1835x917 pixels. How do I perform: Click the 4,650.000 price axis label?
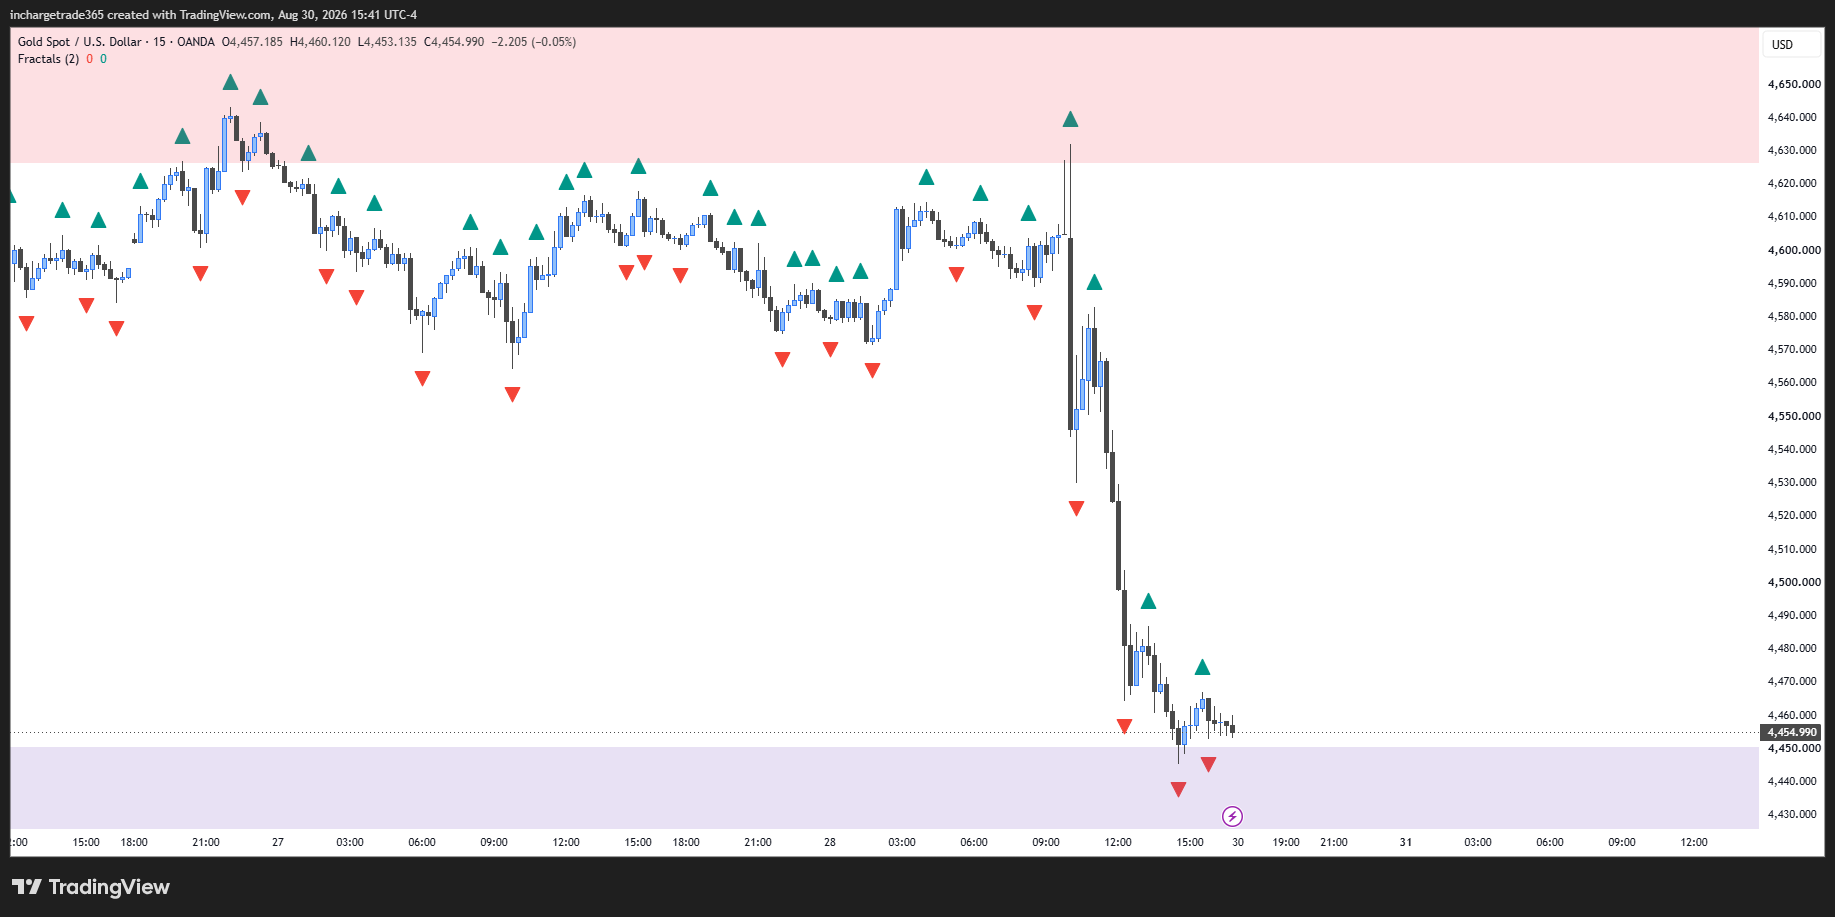1793,84
